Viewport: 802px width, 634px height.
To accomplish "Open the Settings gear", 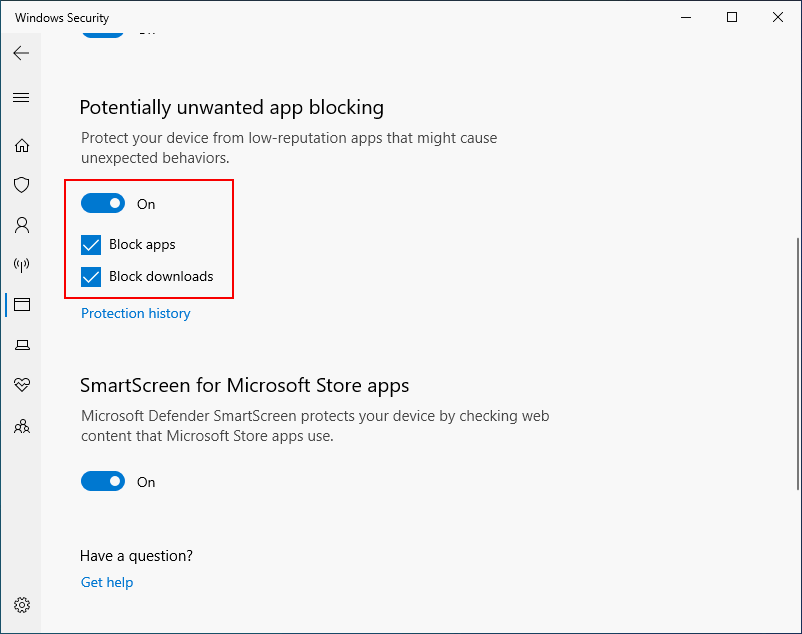I will [x=21, y=605].
